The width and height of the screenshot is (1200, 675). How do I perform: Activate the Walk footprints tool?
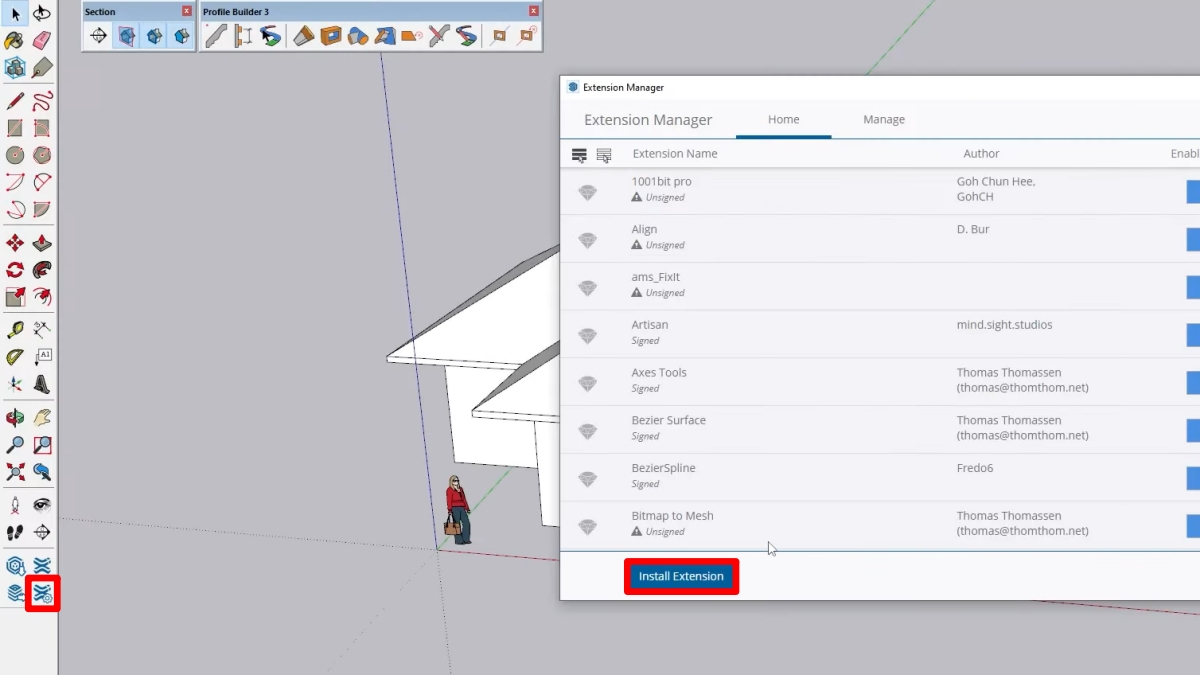pyautogui.click(x=15, y=532)
